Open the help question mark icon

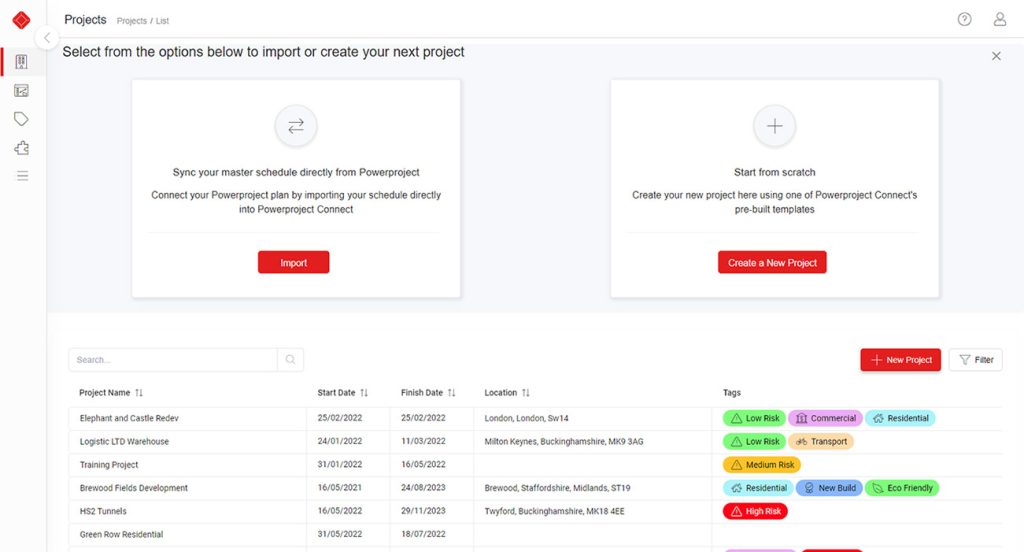[x=964, y=19]
